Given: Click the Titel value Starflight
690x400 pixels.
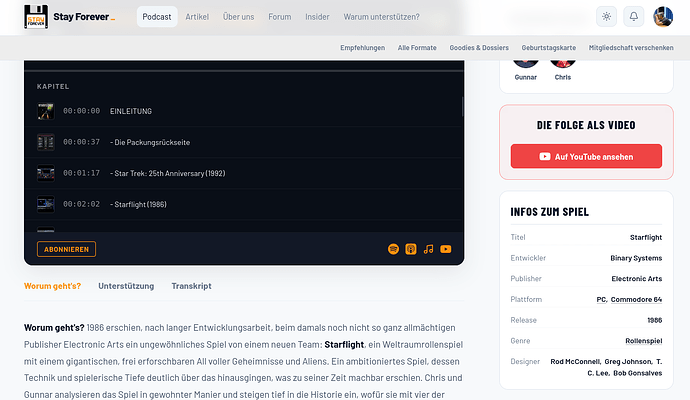Looking at the screenshot, I should pos(646,238).
